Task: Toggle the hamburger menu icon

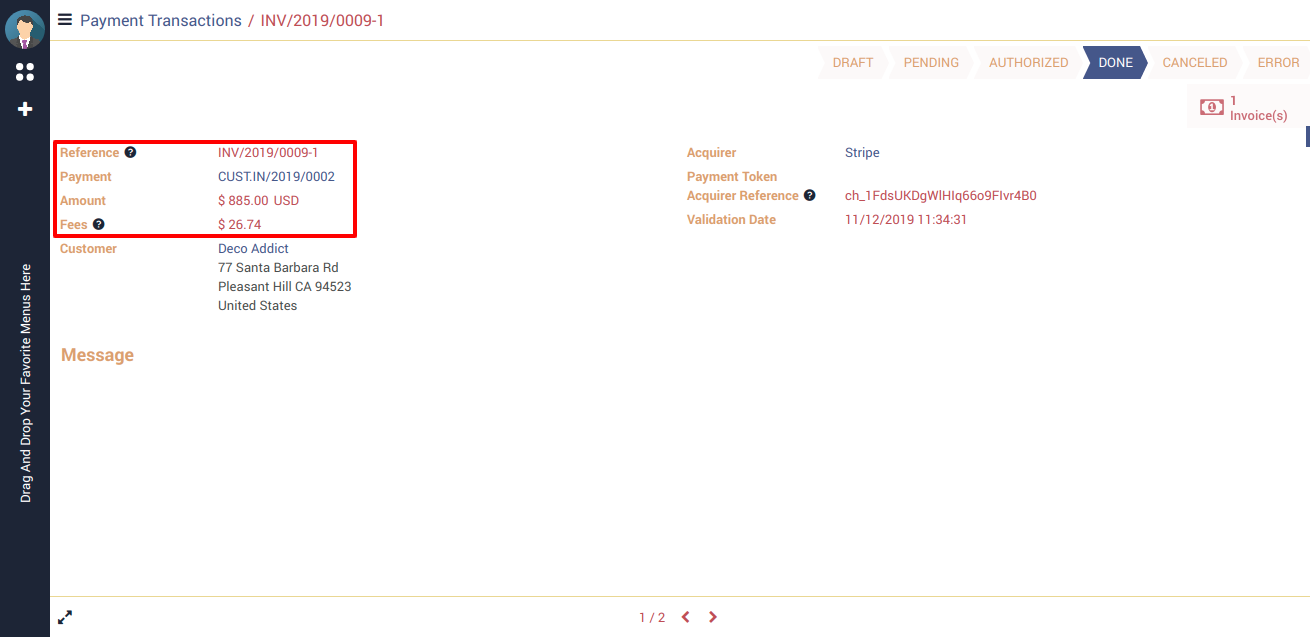Action: coord(65,19)
